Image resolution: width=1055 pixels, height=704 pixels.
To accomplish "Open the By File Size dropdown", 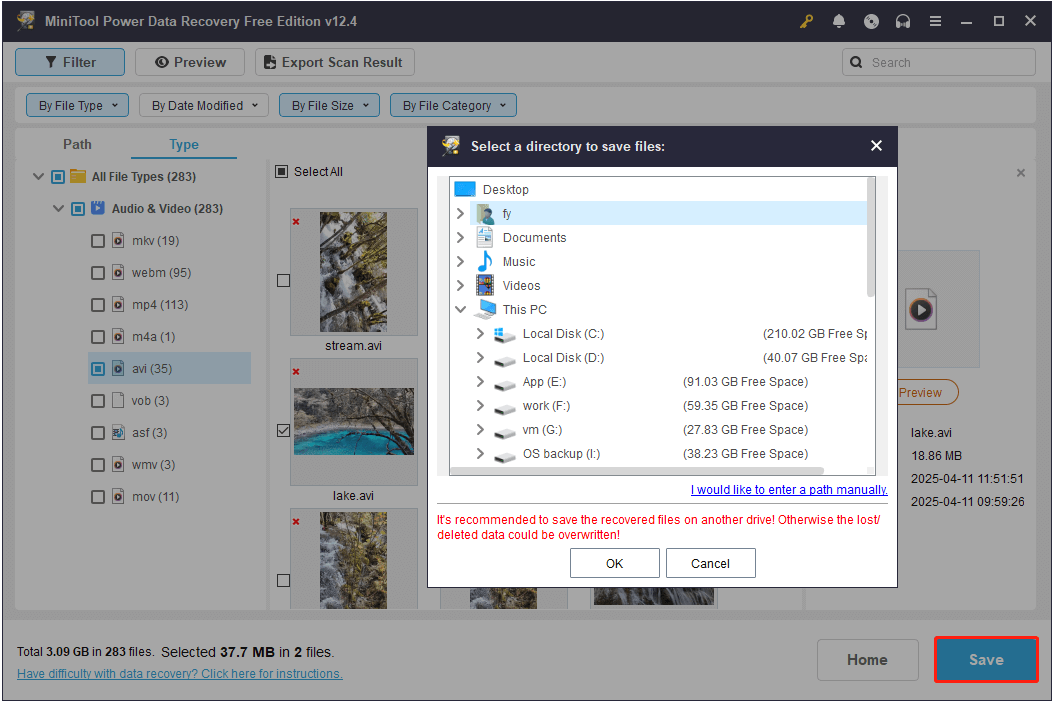I will (x=330, y=105).
